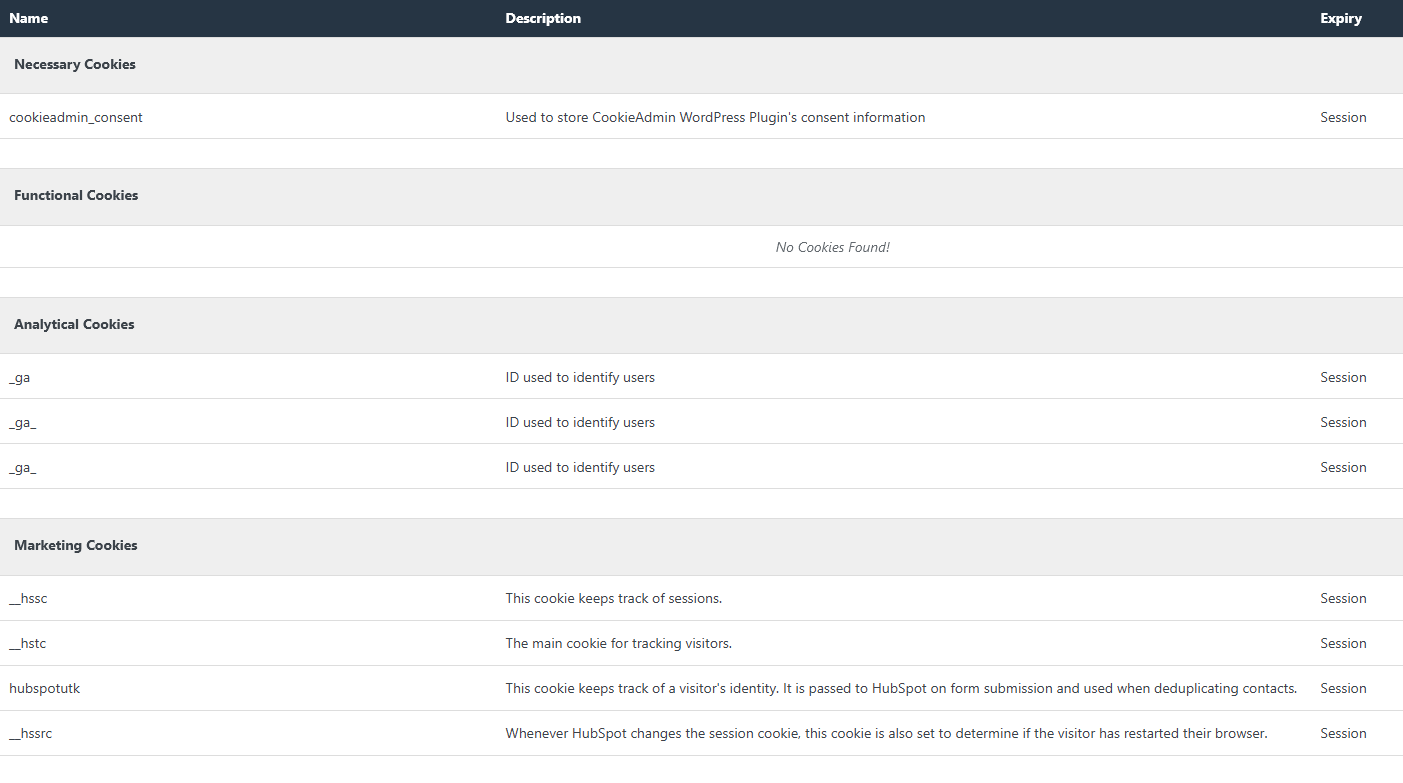Click the Description column header

[543, 18]
